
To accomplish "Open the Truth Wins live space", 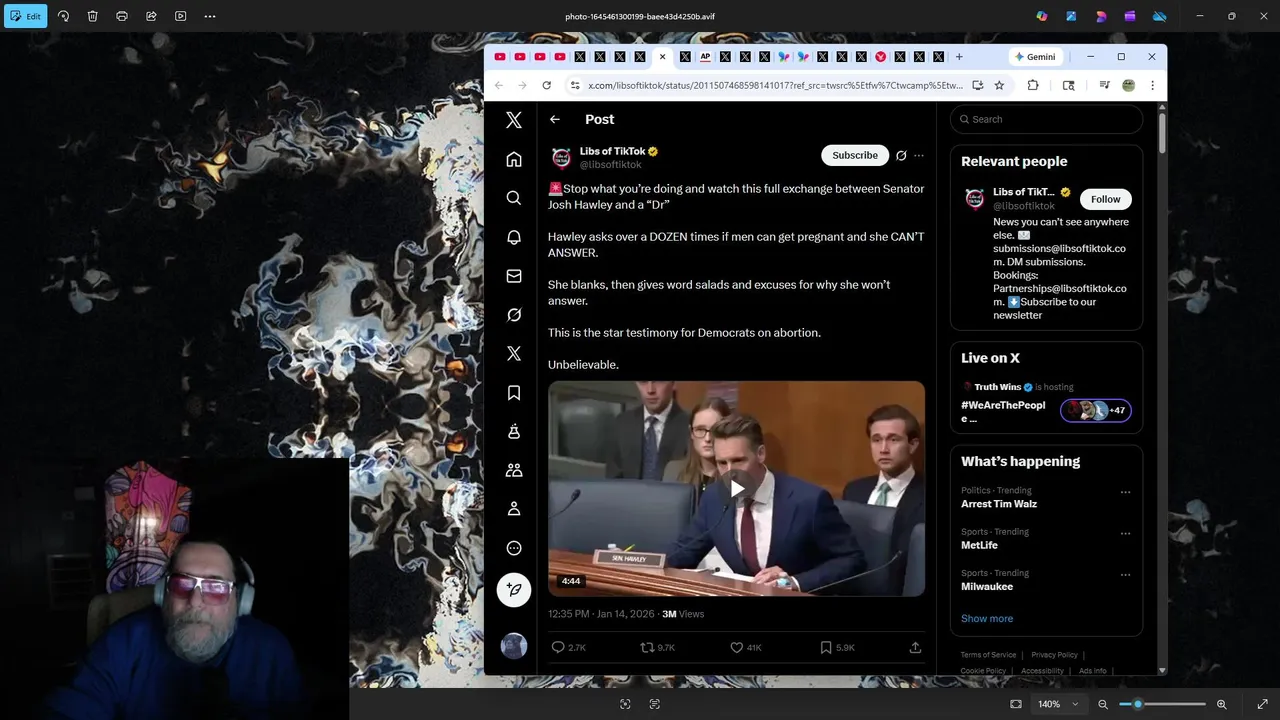I will pos(1046,400).
